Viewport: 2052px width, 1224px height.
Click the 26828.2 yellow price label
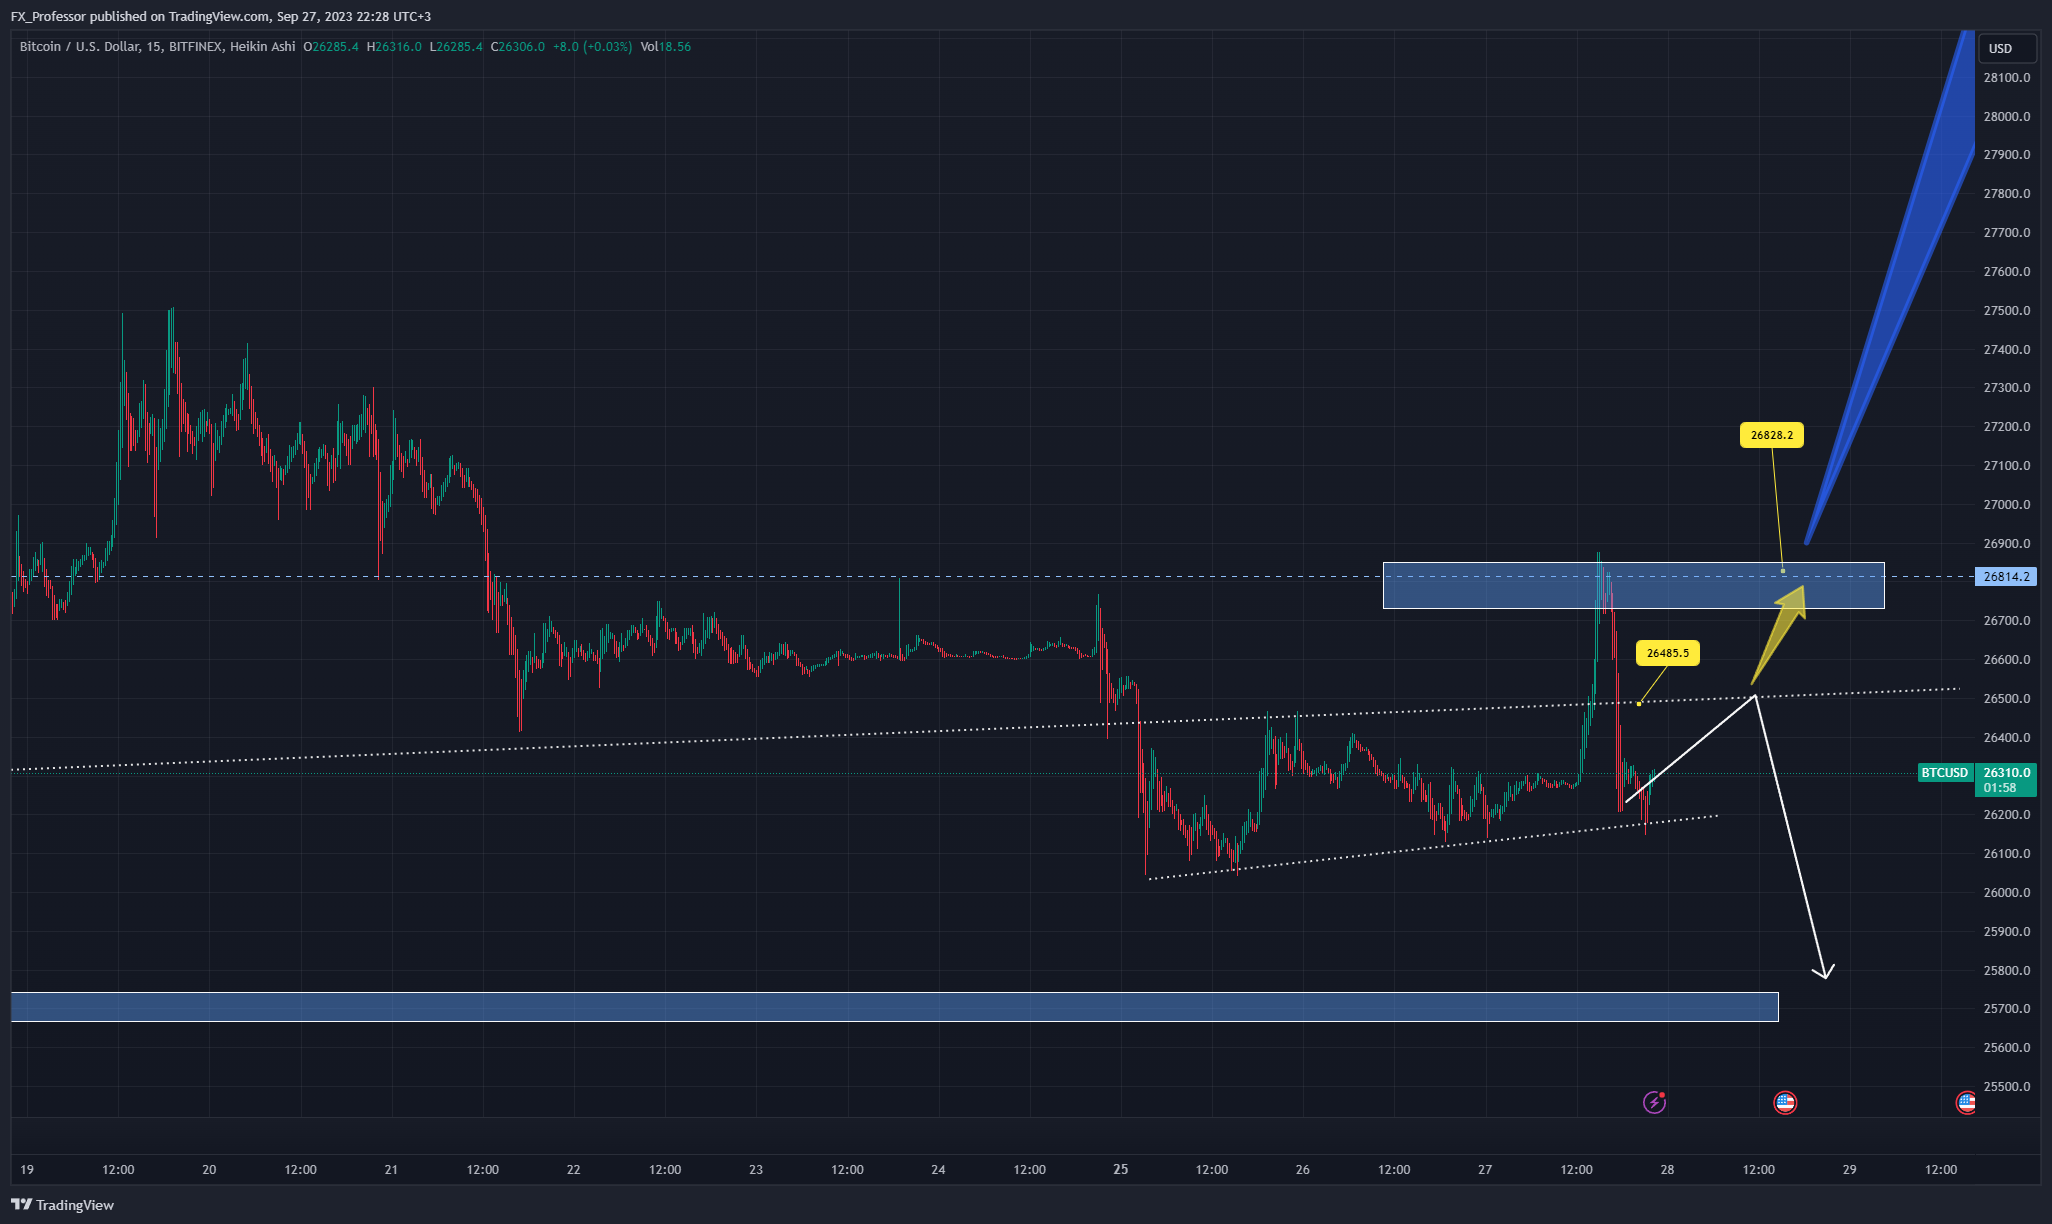[1771, 435]
